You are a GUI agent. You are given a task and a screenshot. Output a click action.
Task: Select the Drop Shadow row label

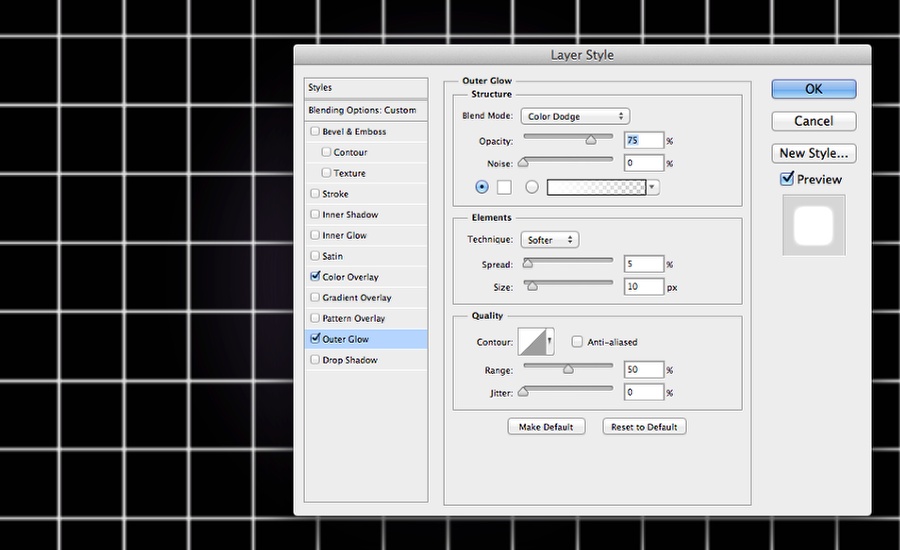350,360
